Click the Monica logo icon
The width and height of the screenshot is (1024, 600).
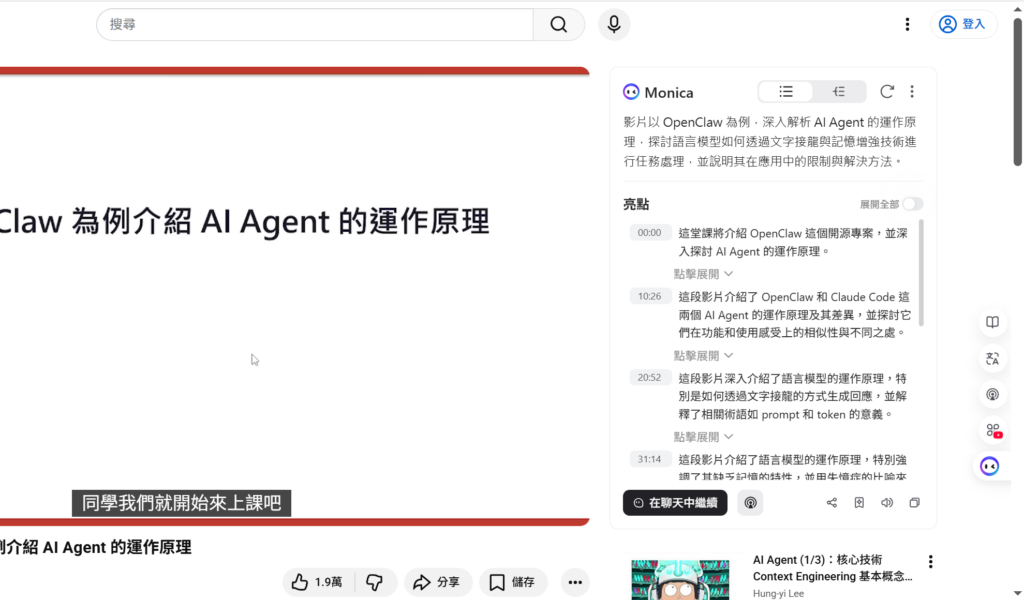631,92
